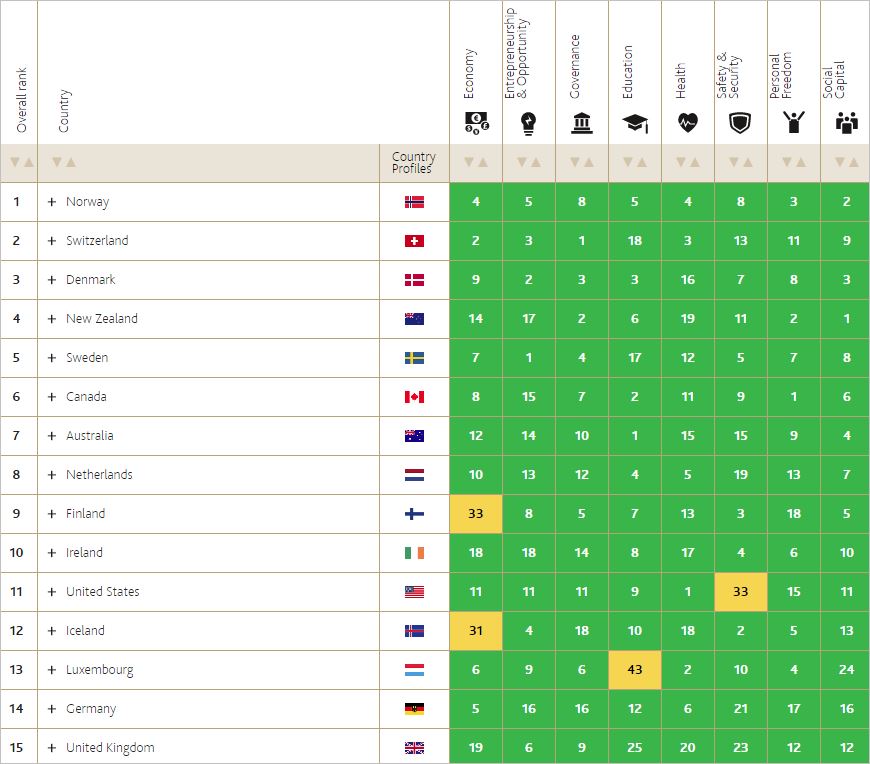Toggle sort arrows under Overall rank
The image size is (870, 764).
pos(19,162)
